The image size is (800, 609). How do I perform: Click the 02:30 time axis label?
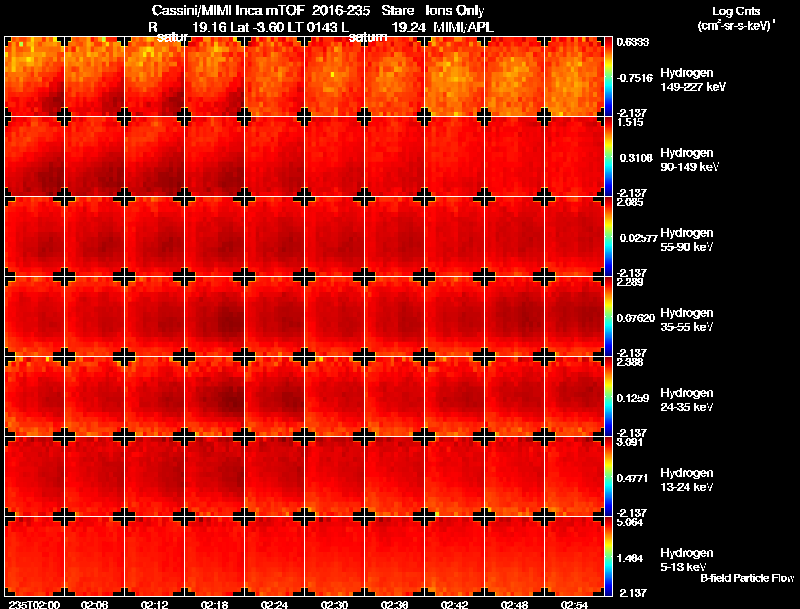click(x=334, y=604)
